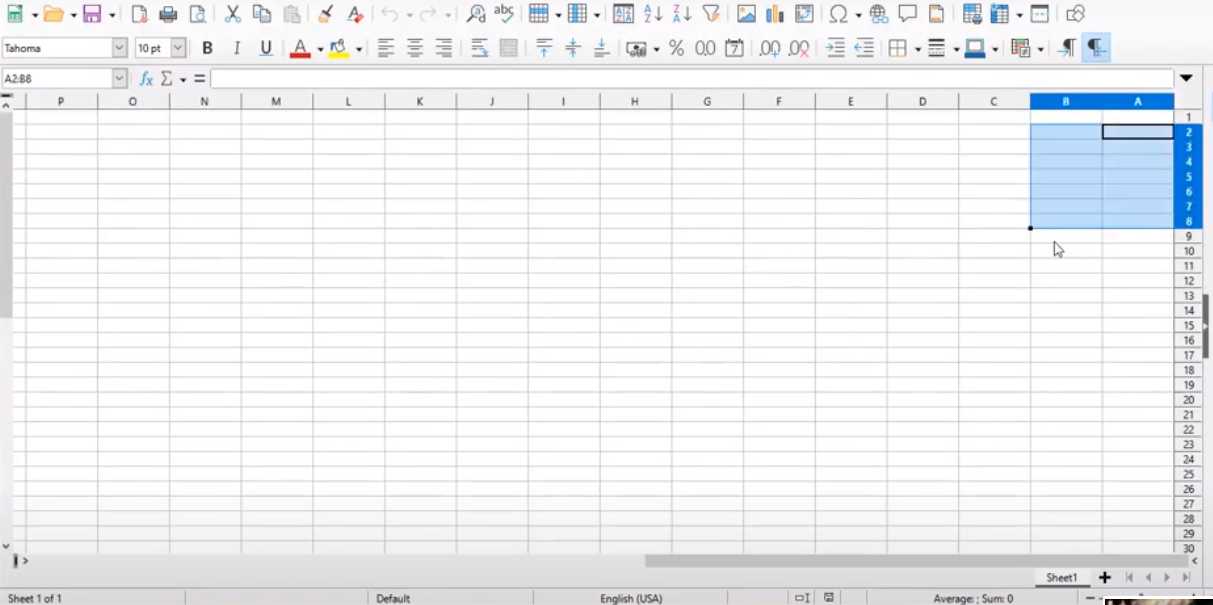Open Find and Replace

[x=476, y=14]
